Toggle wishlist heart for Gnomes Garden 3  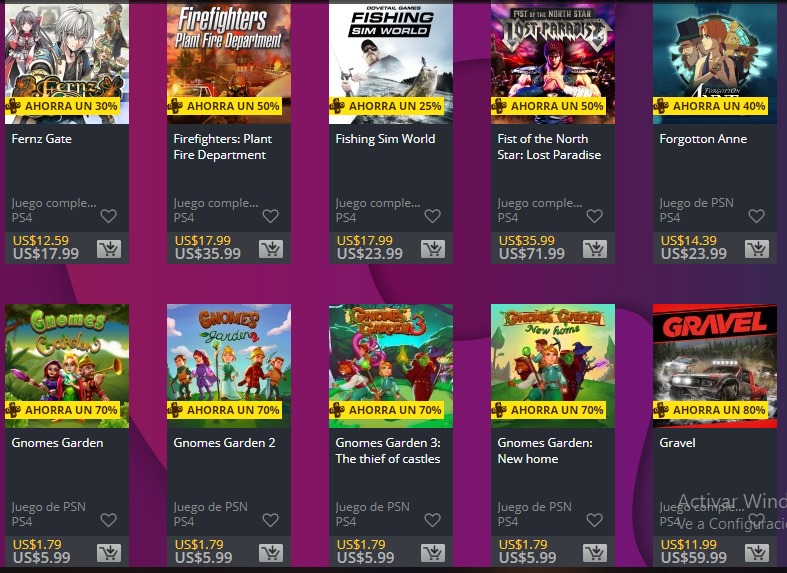pyautogui.click(x=432, y=520)
